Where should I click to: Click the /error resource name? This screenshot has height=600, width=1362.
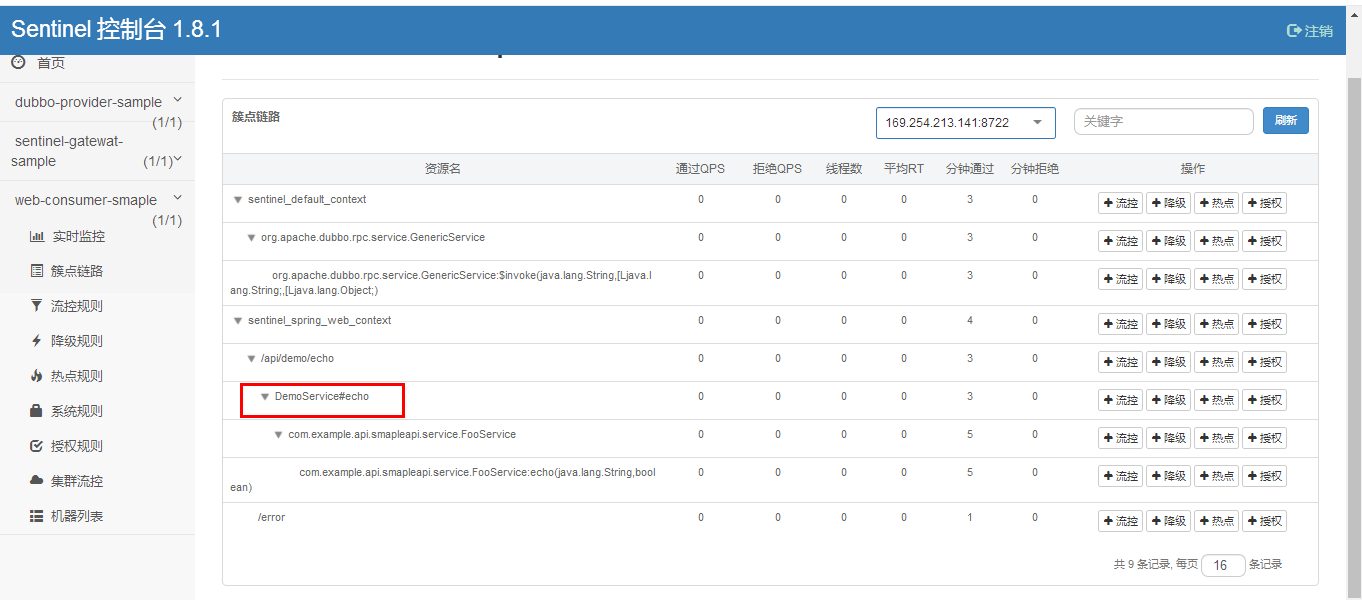[271, 518]
